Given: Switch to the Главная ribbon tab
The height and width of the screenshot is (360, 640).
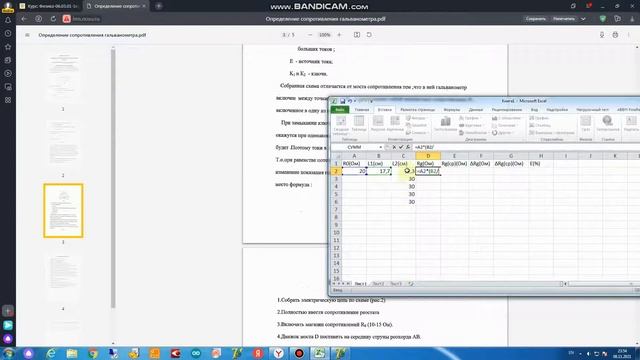Looking at the screenshot, I should 362,109.
